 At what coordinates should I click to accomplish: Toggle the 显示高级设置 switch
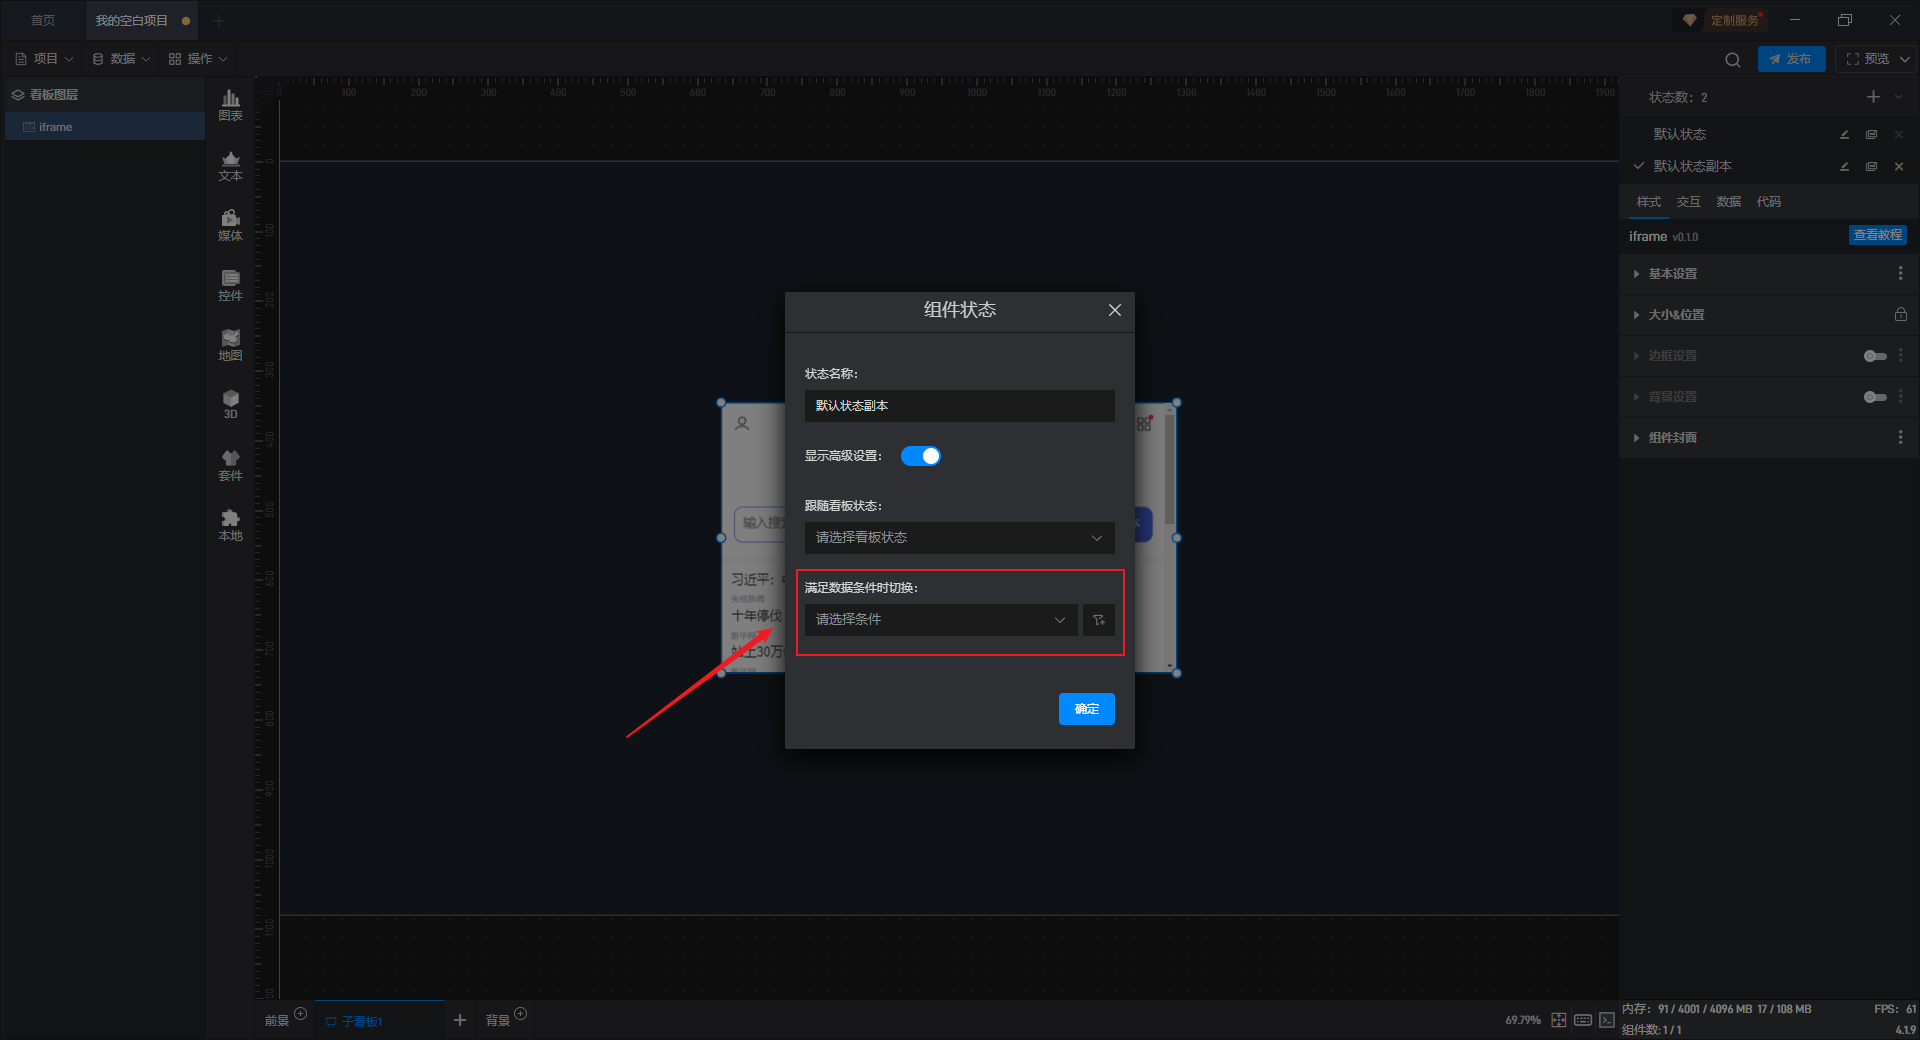921,456
